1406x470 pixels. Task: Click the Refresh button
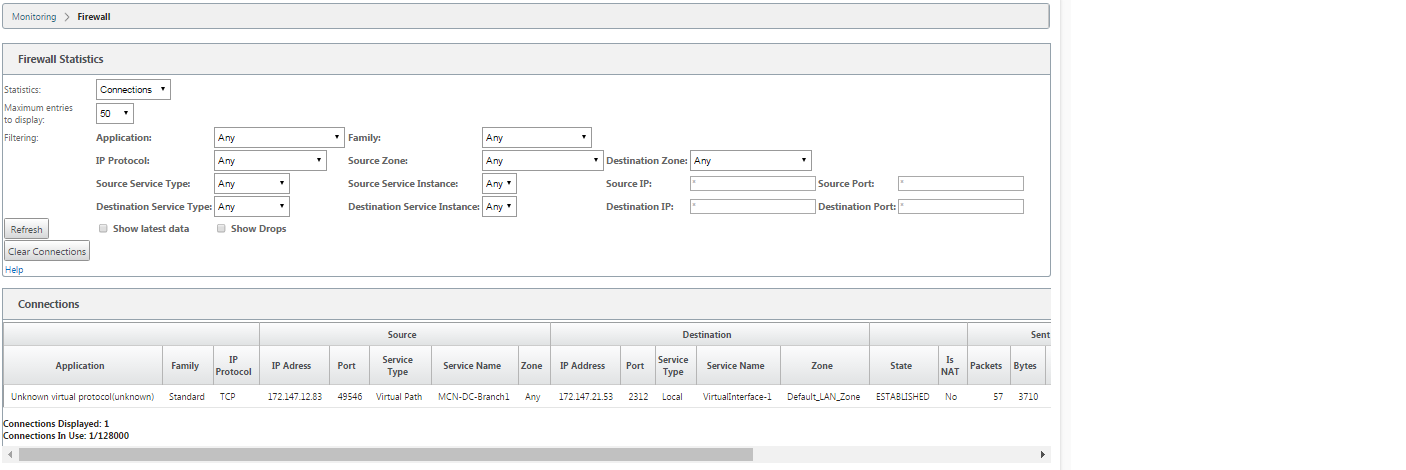26,229
